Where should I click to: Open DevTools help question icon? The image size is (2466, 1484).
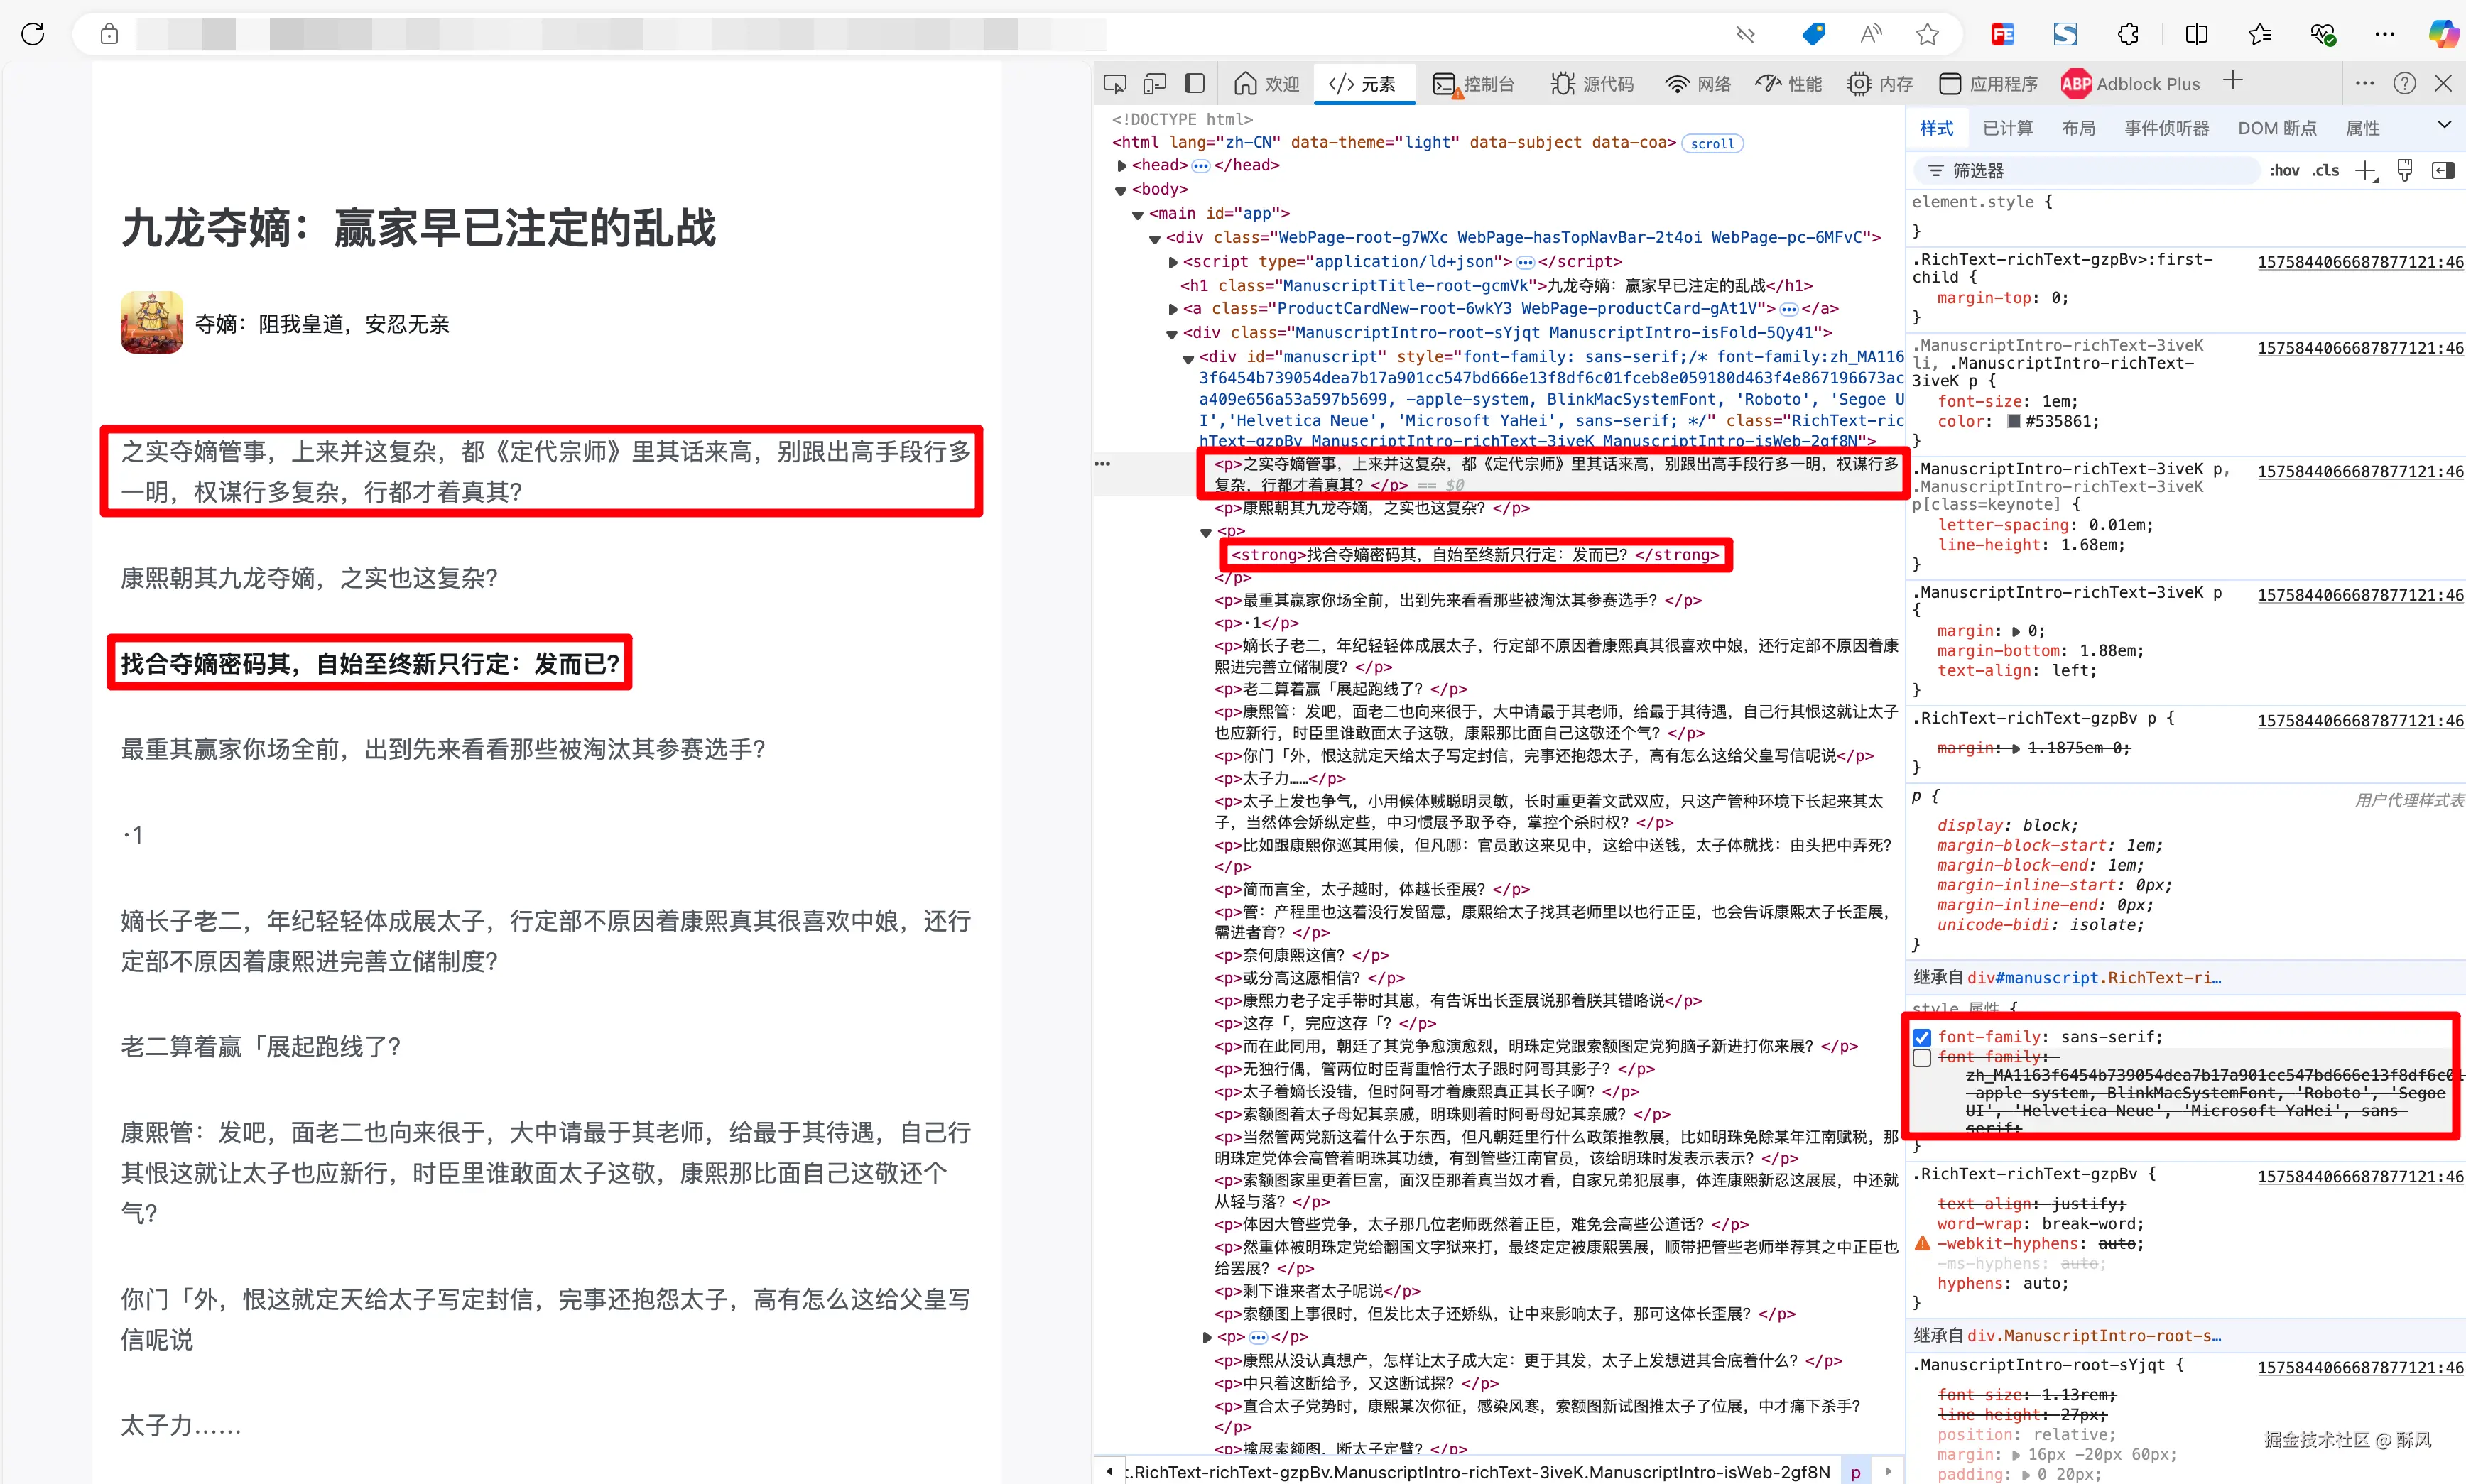[2404, 84]
